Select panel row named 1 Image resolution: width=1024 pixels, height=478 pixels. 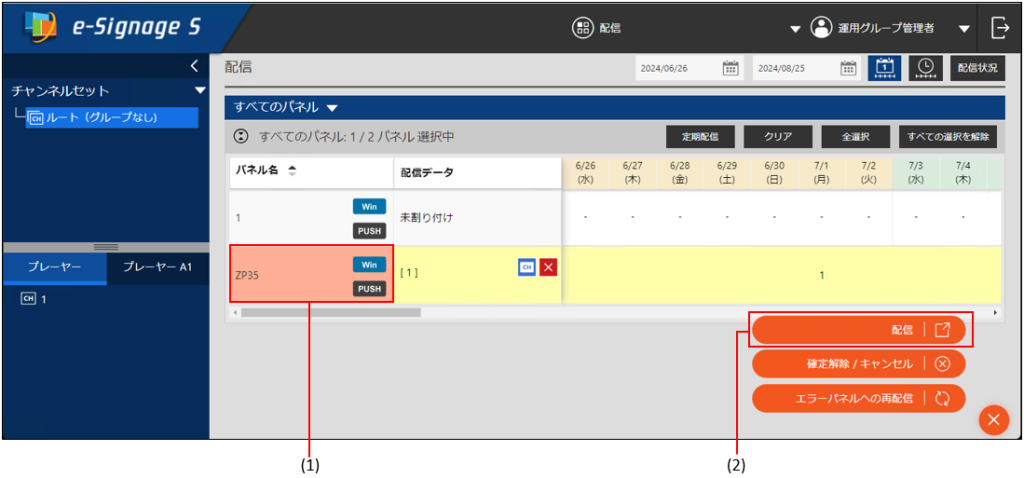(x=312, y=218)
